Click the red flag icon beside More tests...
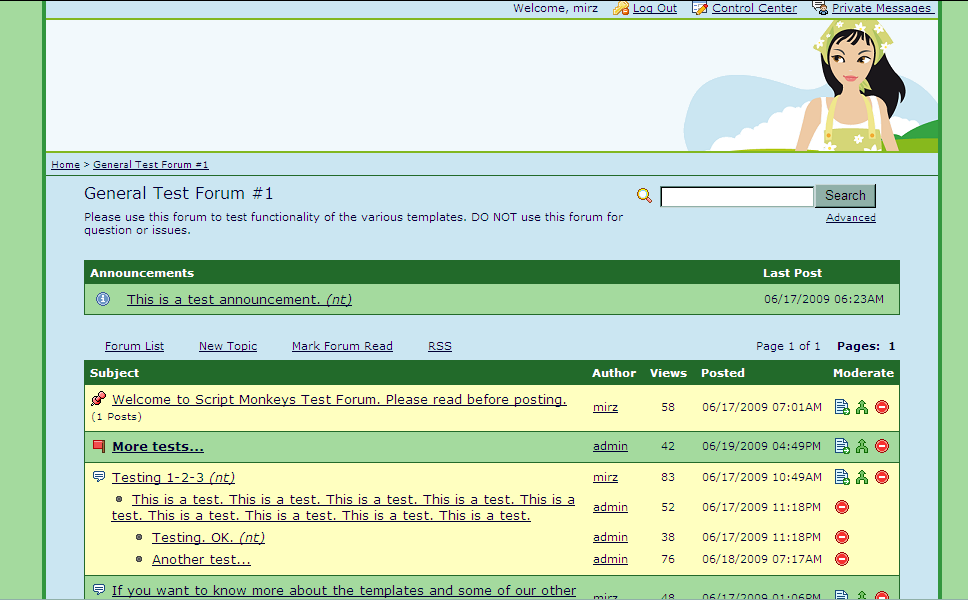Screen dimensions: 968x600 pyautogui.click(x=99, y=446)
